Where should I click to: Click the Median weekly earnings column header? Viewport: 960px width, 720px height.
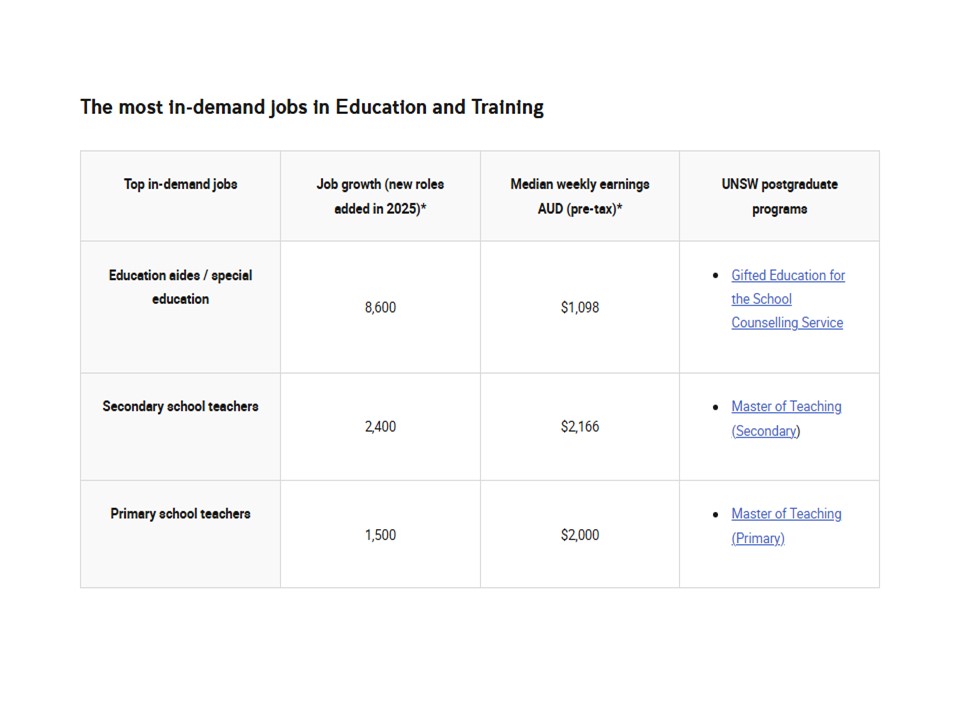[579, 197]
